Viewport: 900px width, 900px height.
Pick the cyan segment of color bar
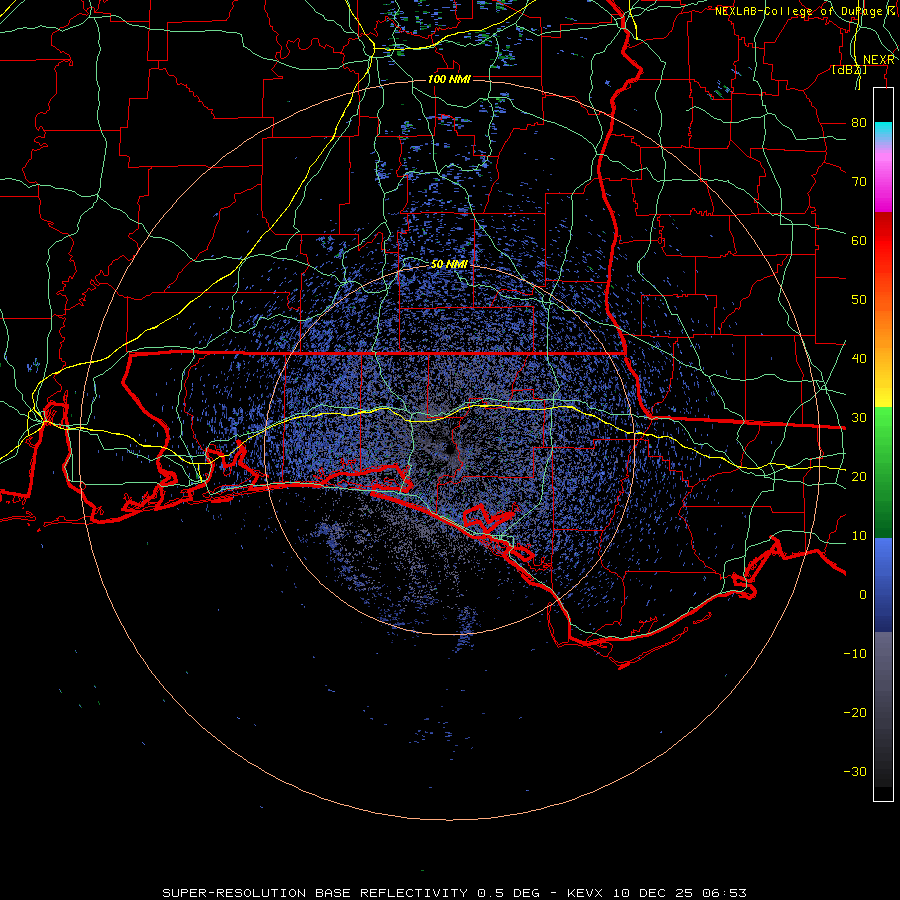click(x=883, y=131)
